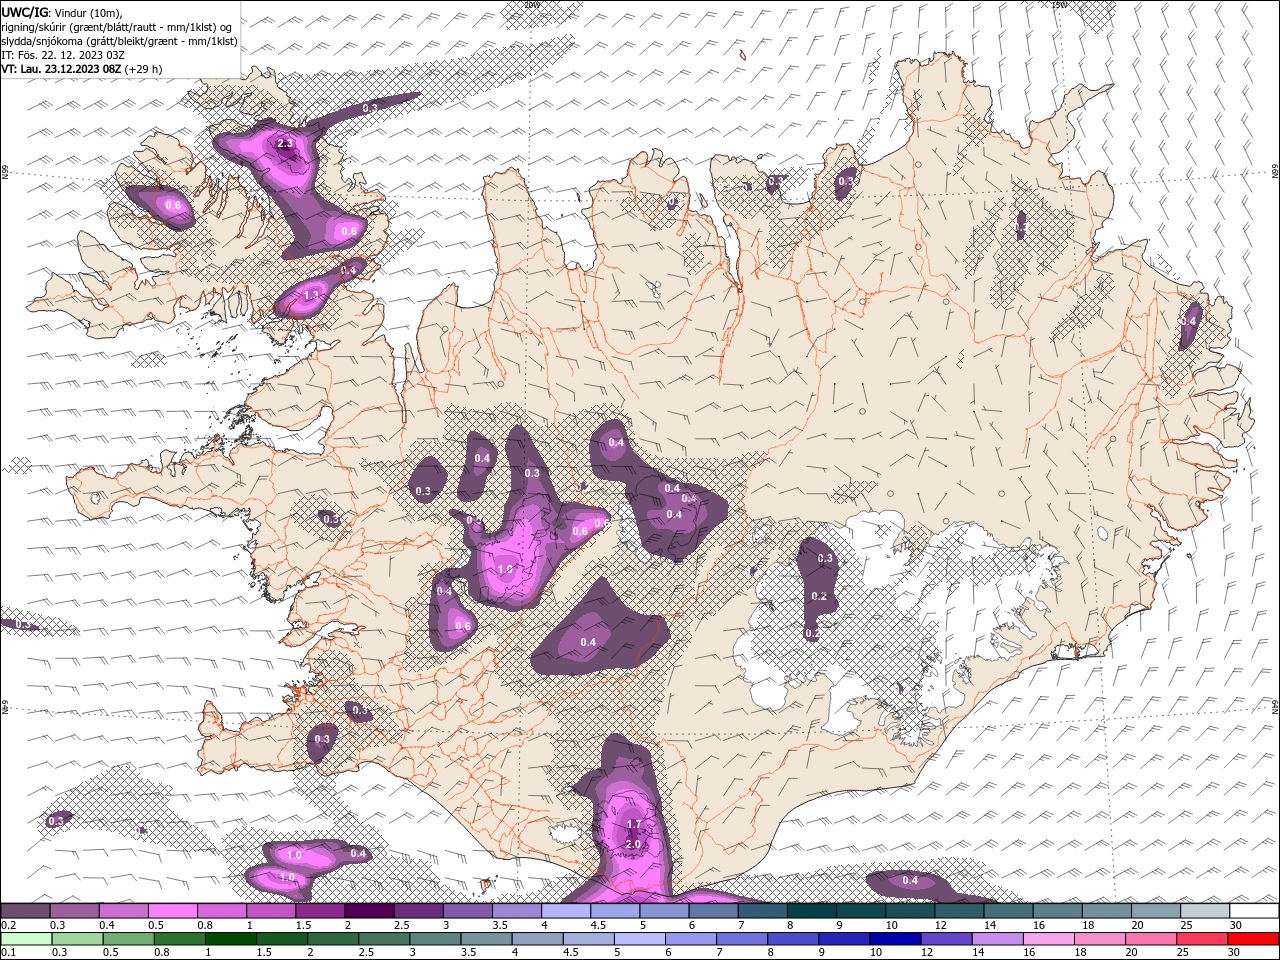1280x960 pixels.
Task: Click the 0.1 label in the green rain scale
Action: pos(6,953)
